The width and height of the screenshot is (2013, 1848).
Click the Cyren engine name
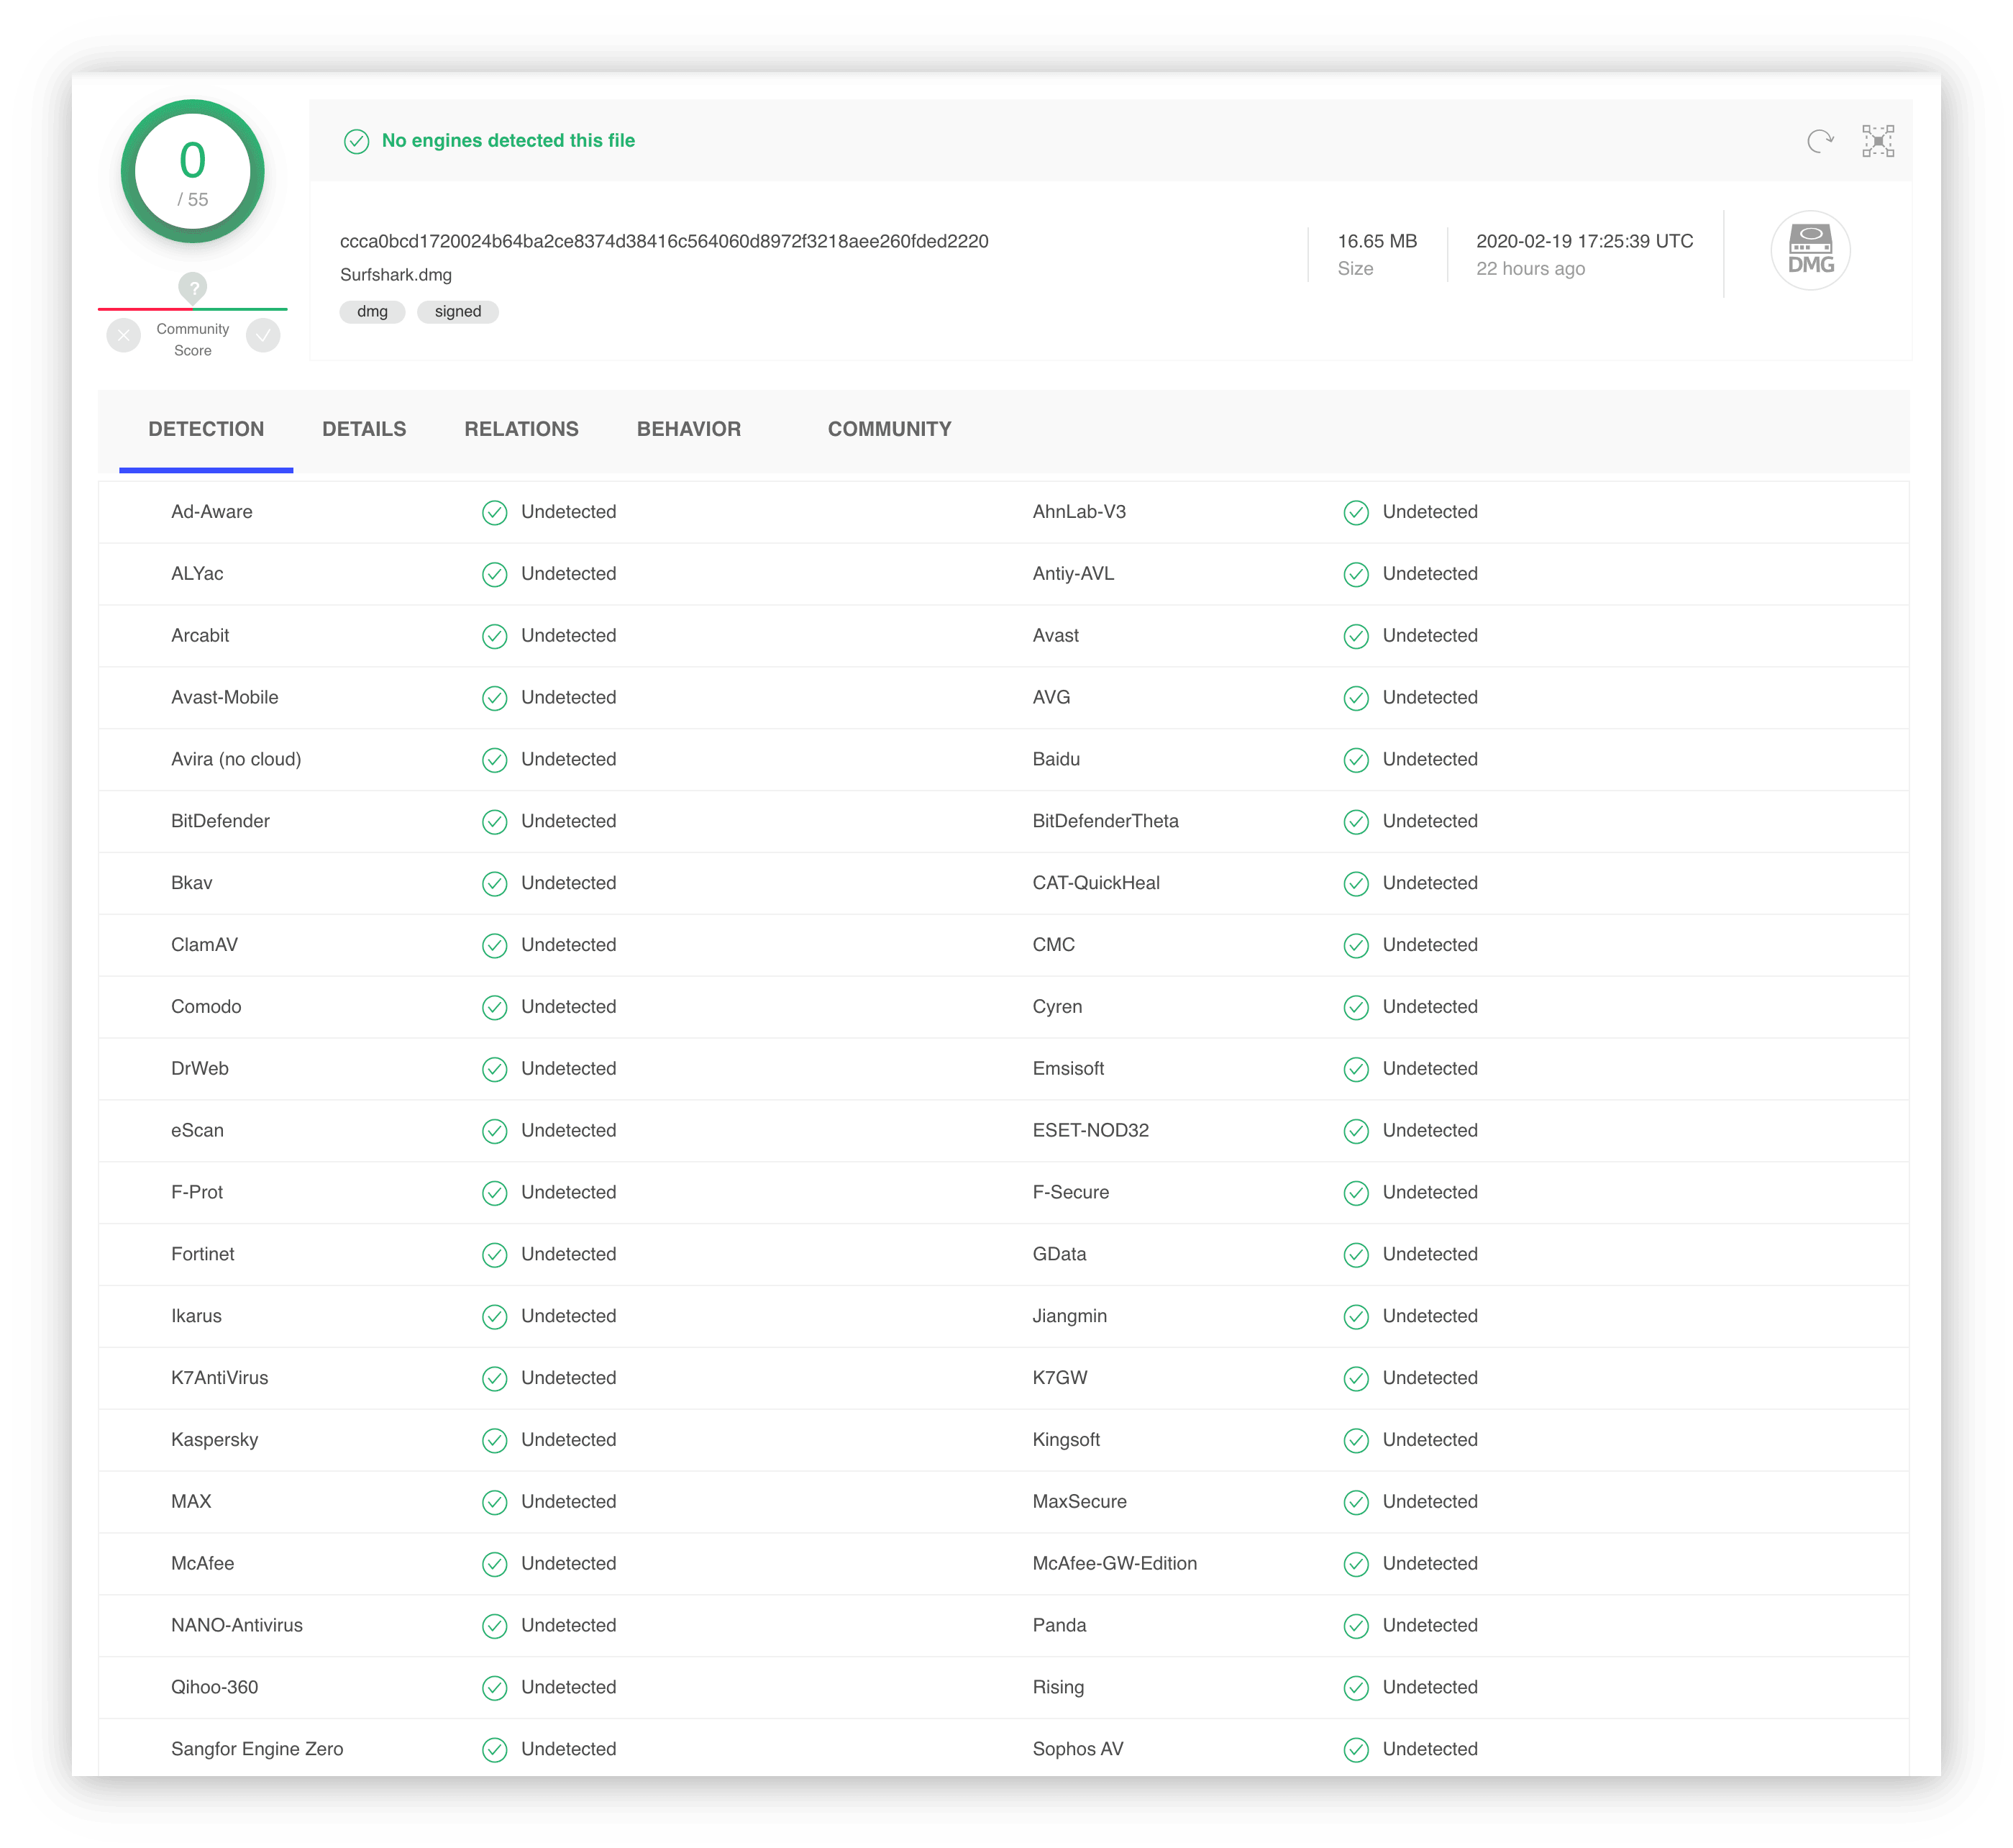pyautogui.click(x=1057, y=1007)
